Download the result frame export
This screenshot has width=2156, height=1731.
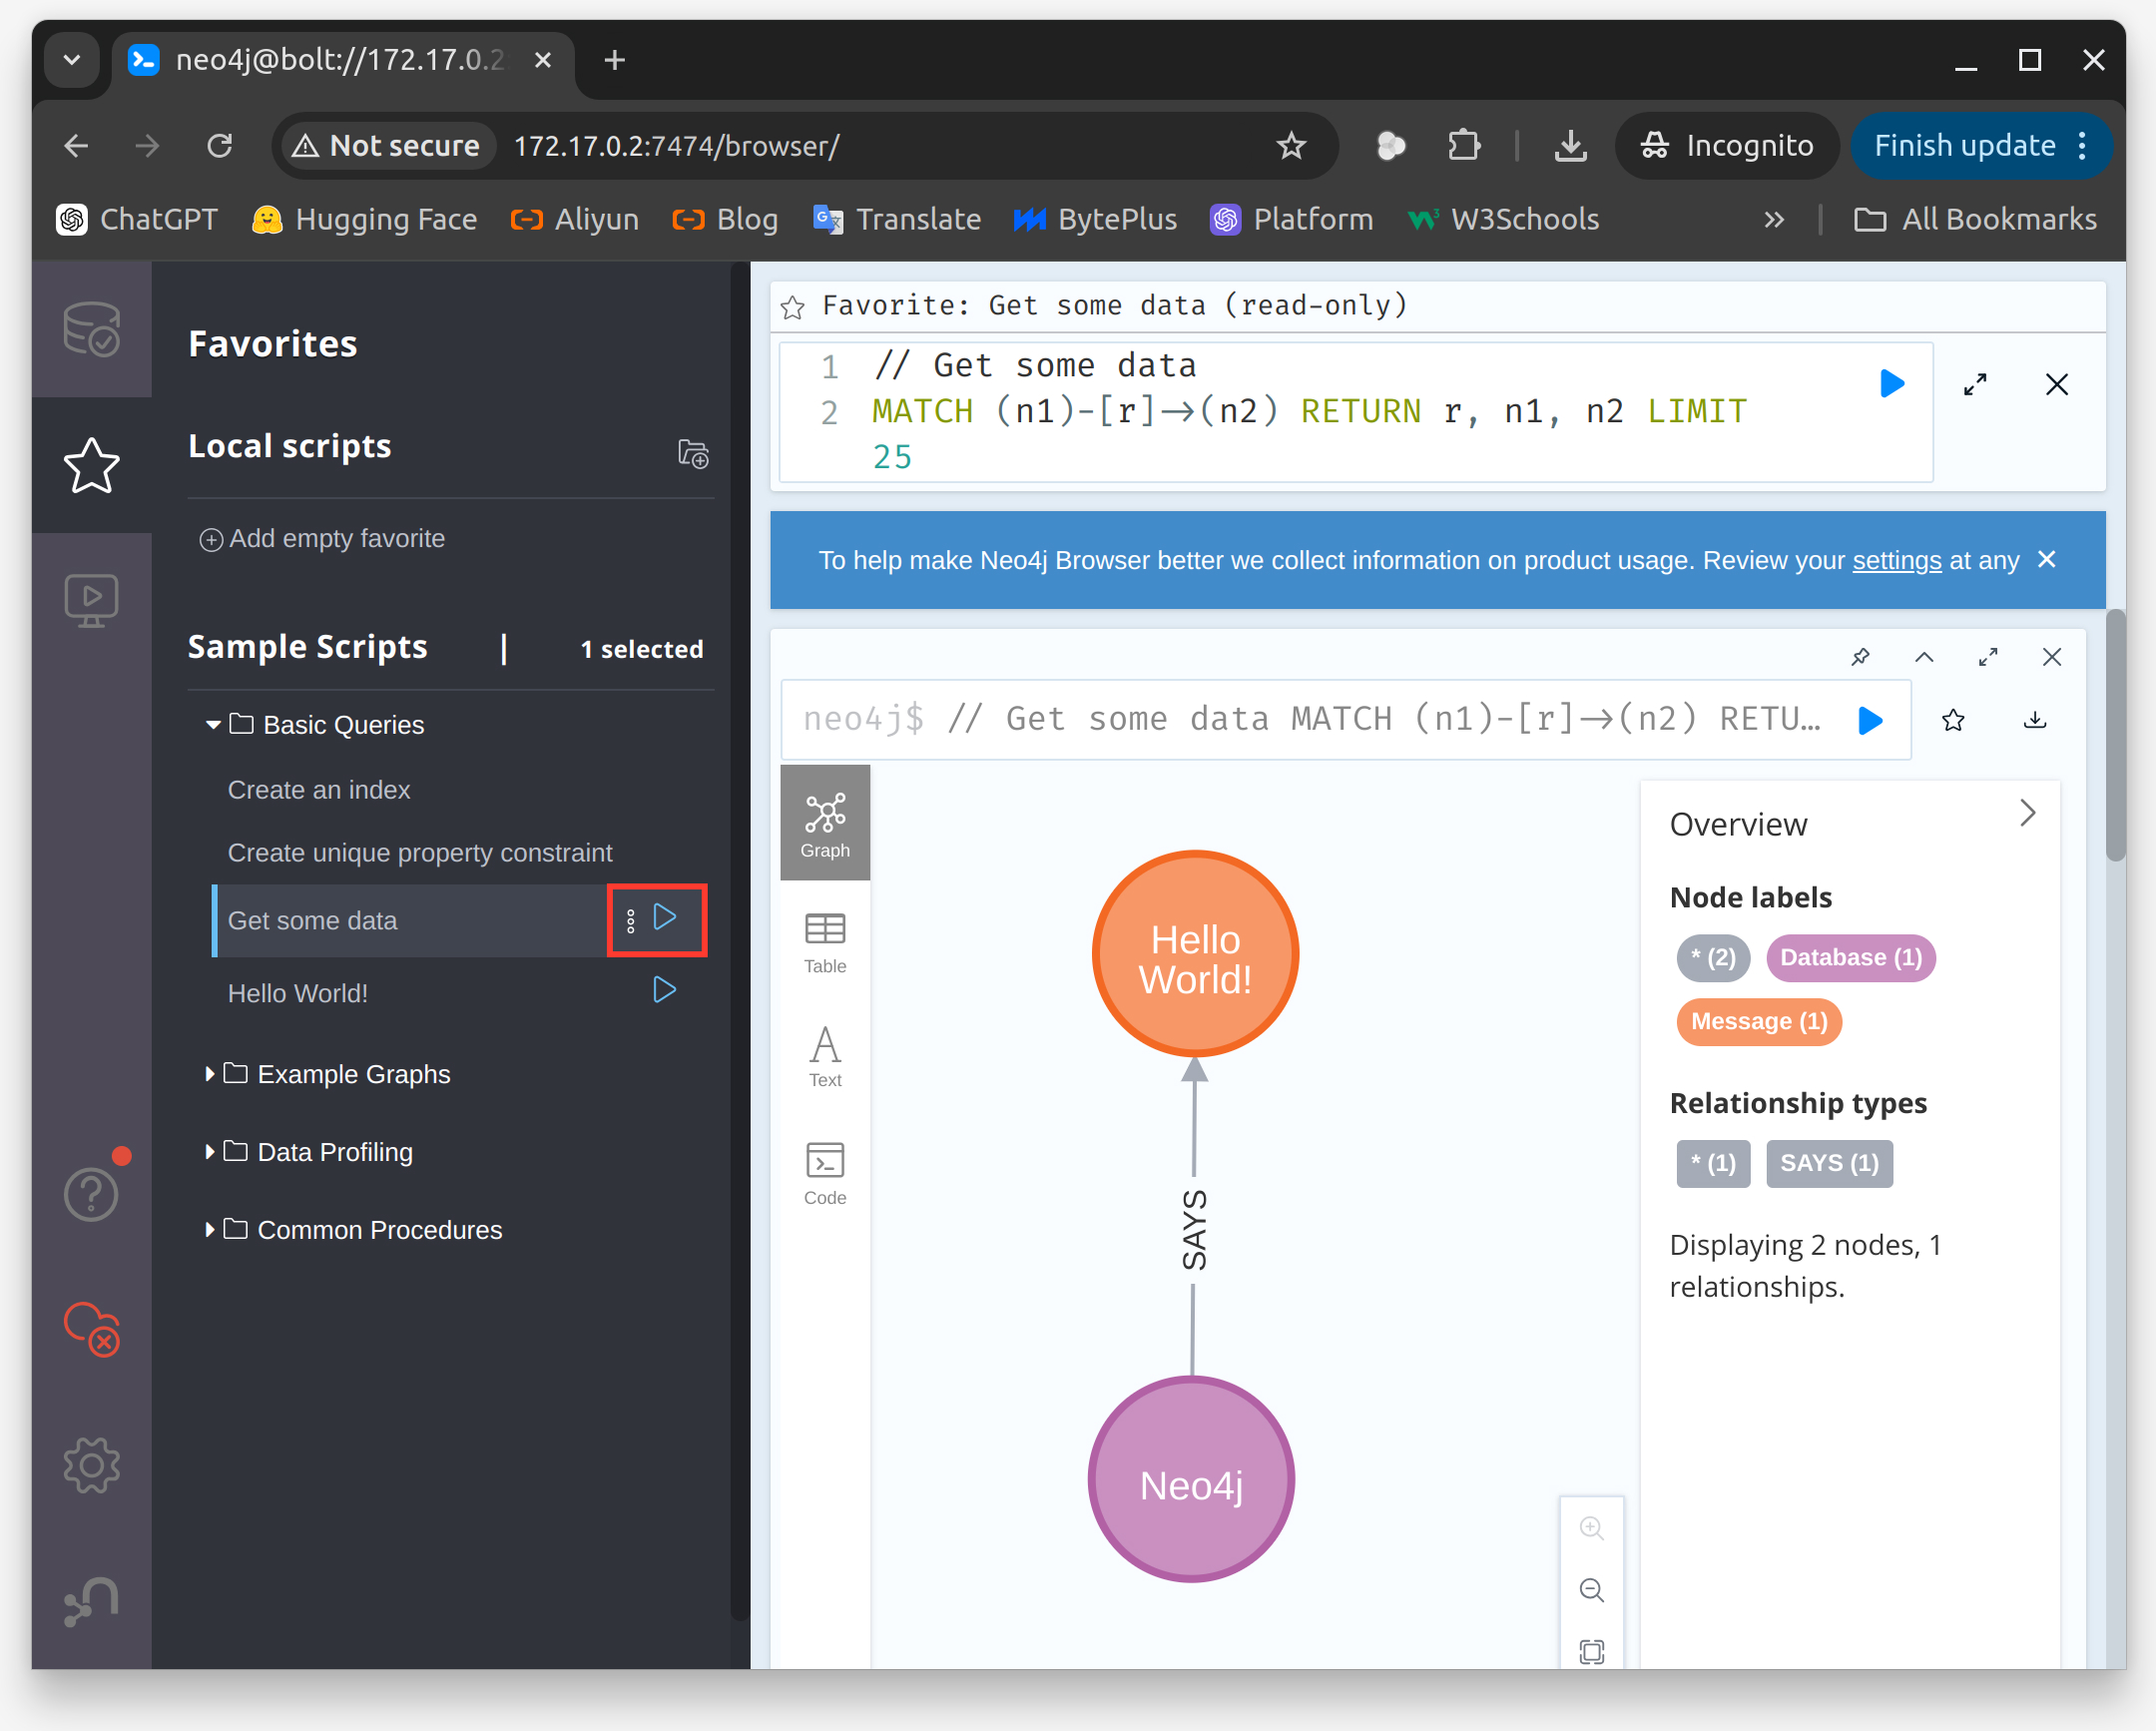pos(2034,720)
